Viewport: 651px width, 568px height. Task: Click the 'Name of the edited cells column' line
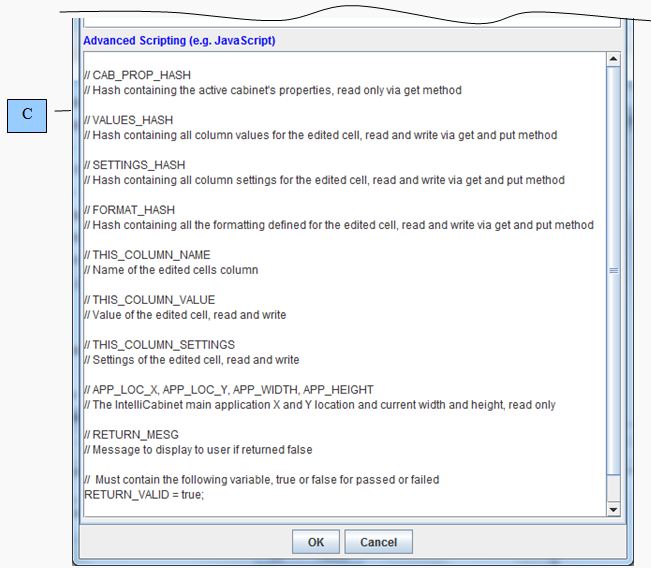[x=171, y=270]
